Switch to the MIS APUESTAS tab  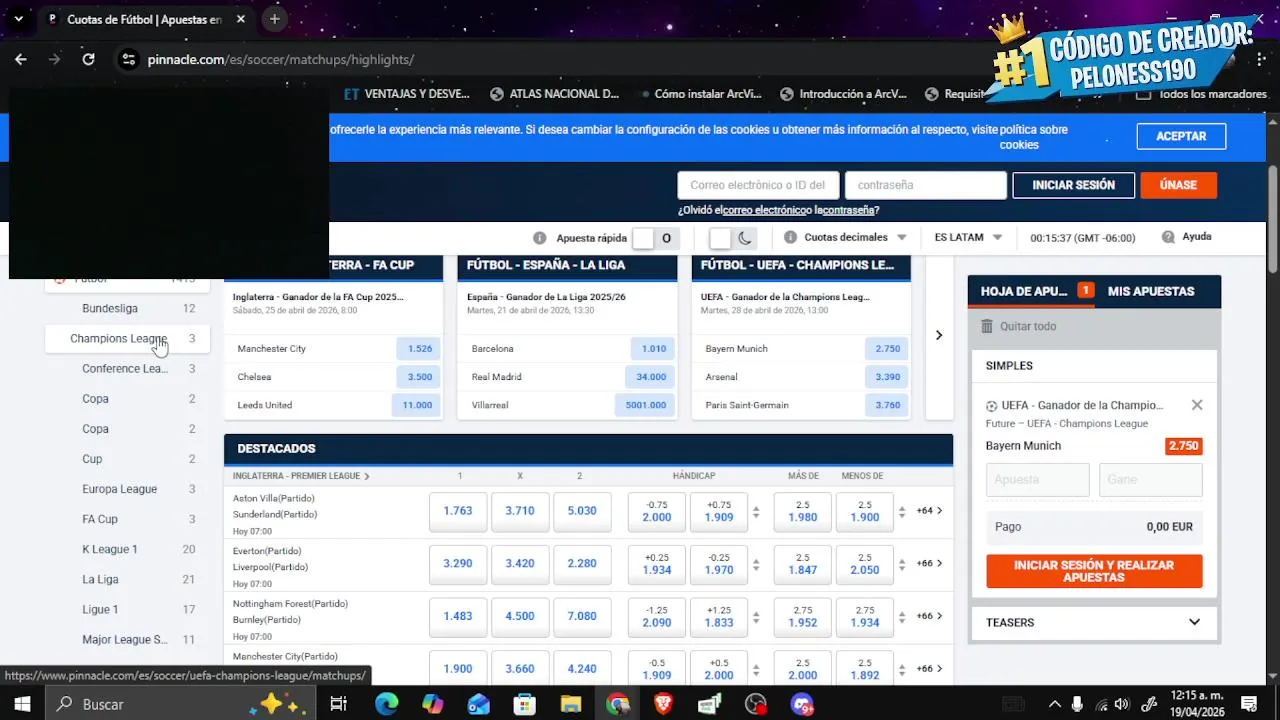pyautogui.click(x=1151, y=291)
